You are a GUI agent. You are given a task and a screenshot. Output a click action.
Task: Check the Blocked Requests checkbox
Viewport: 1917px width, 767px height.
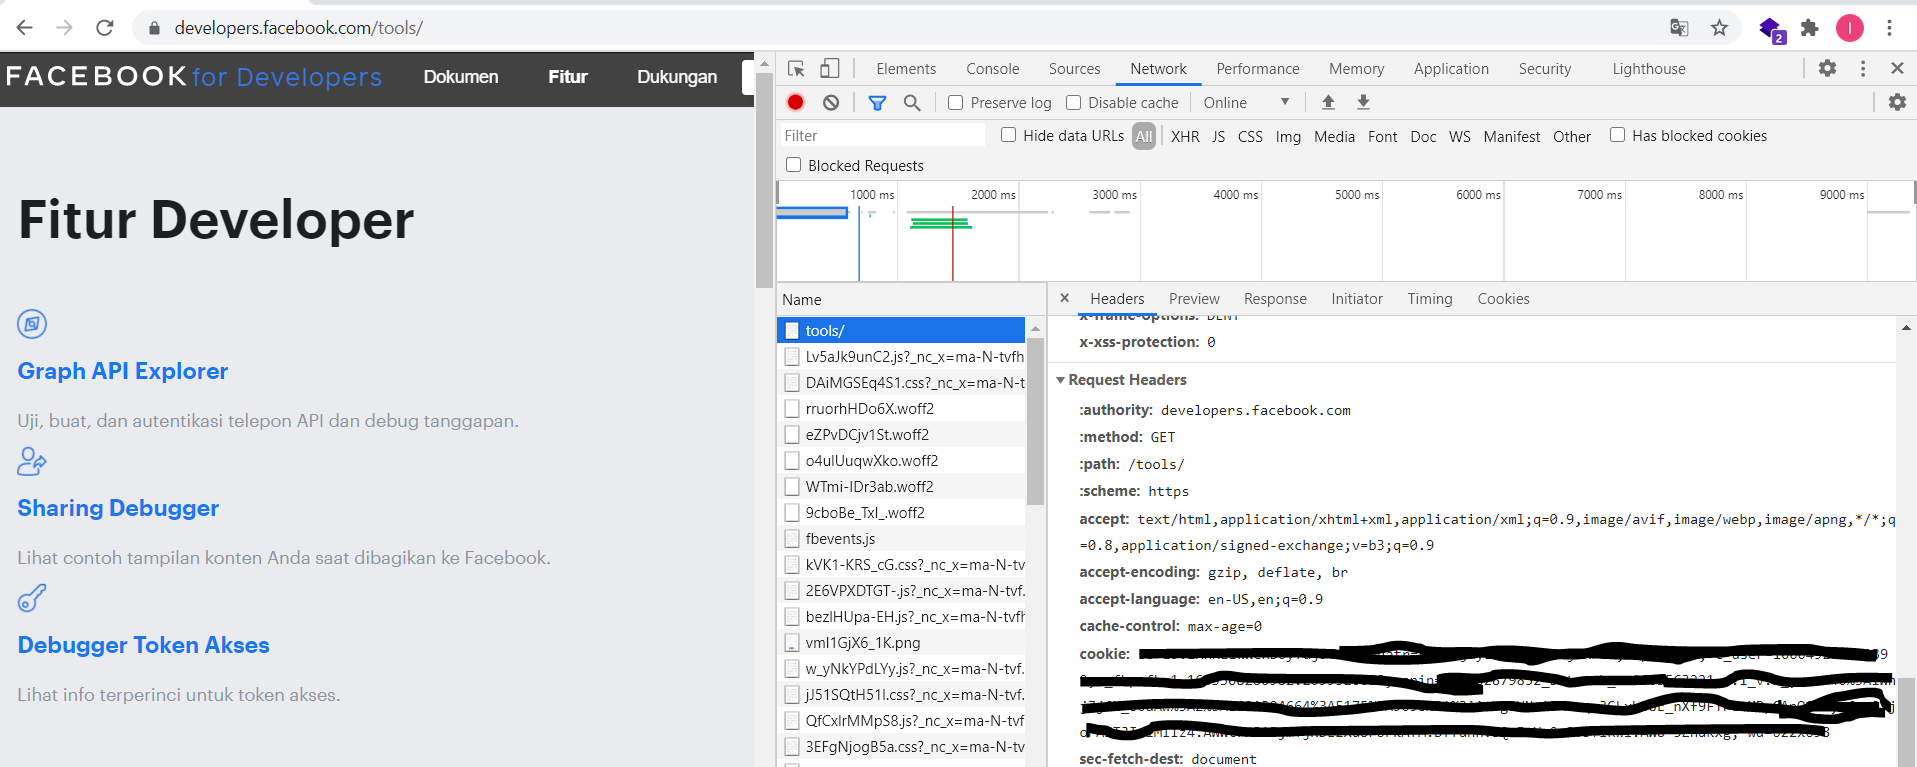click(x=793, y=165)
